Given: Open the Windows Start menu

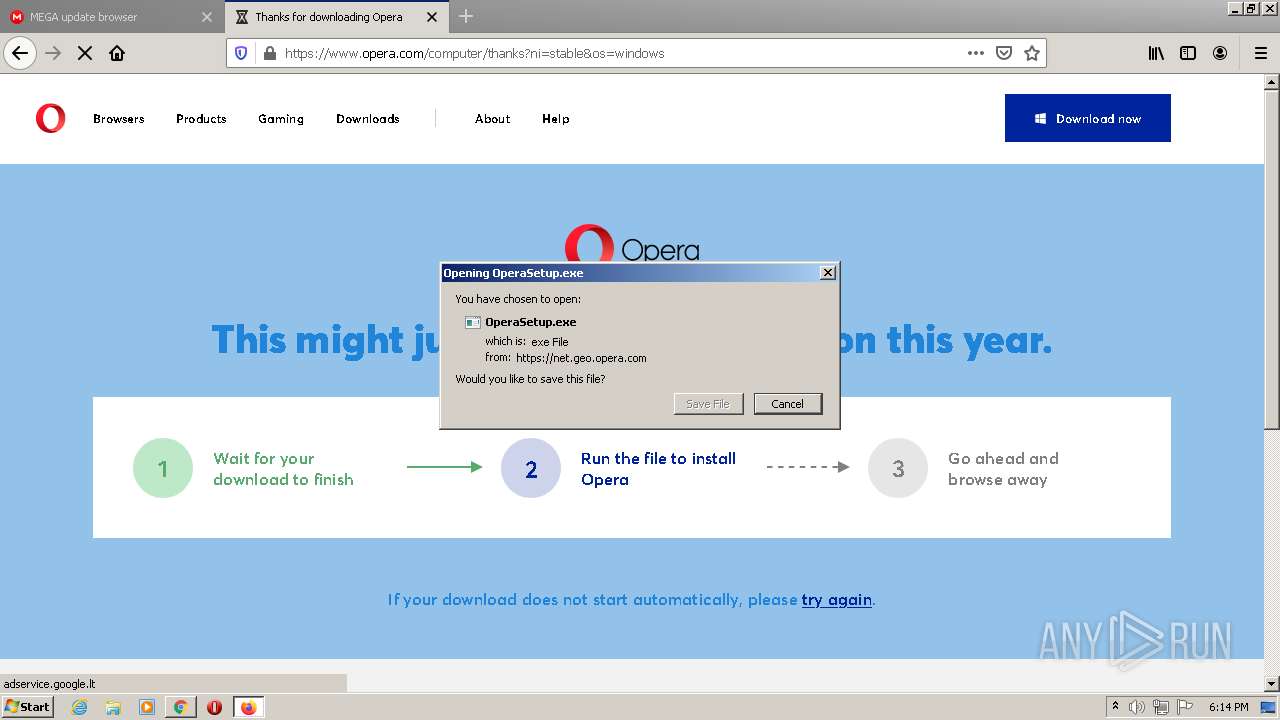Looking at the screenshot, I should [x=27, y=706].
